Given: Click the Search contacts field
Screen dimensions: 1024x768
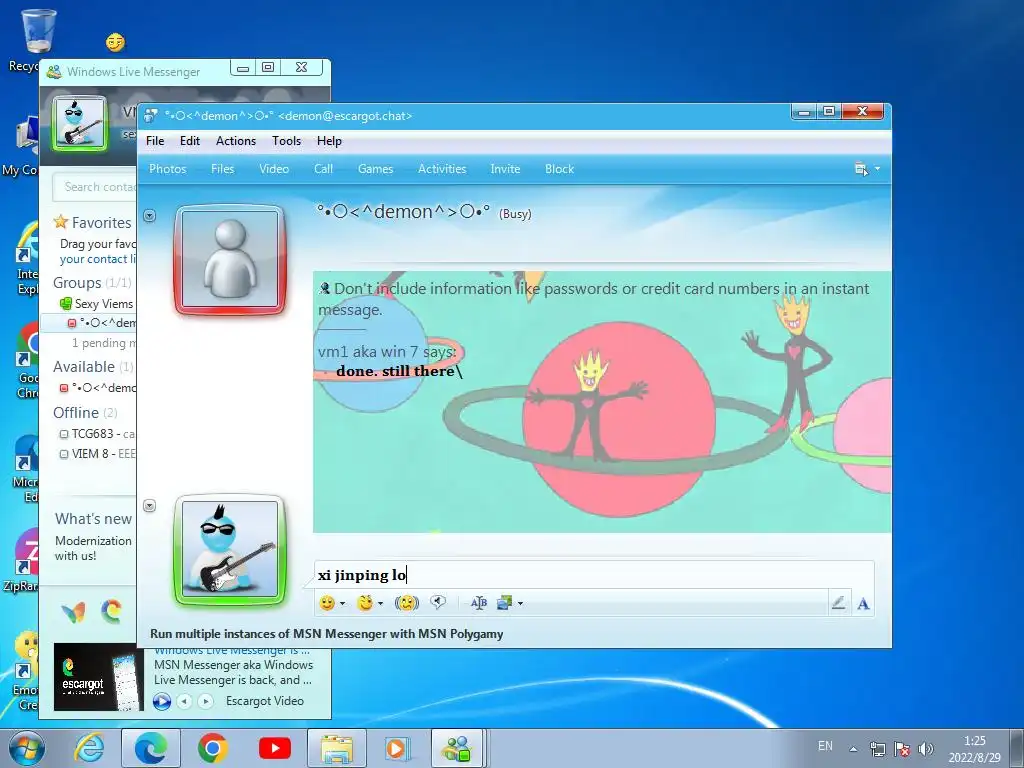Looking at the screenshot, I should (95, 187).
